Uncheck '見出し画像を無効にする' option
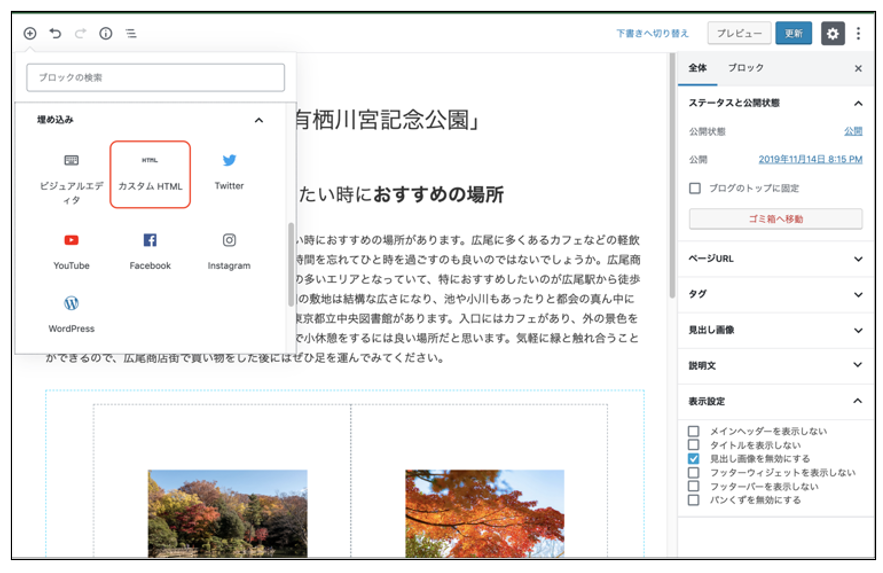Viewport: 883px width, 573px height. pos(694,458)
